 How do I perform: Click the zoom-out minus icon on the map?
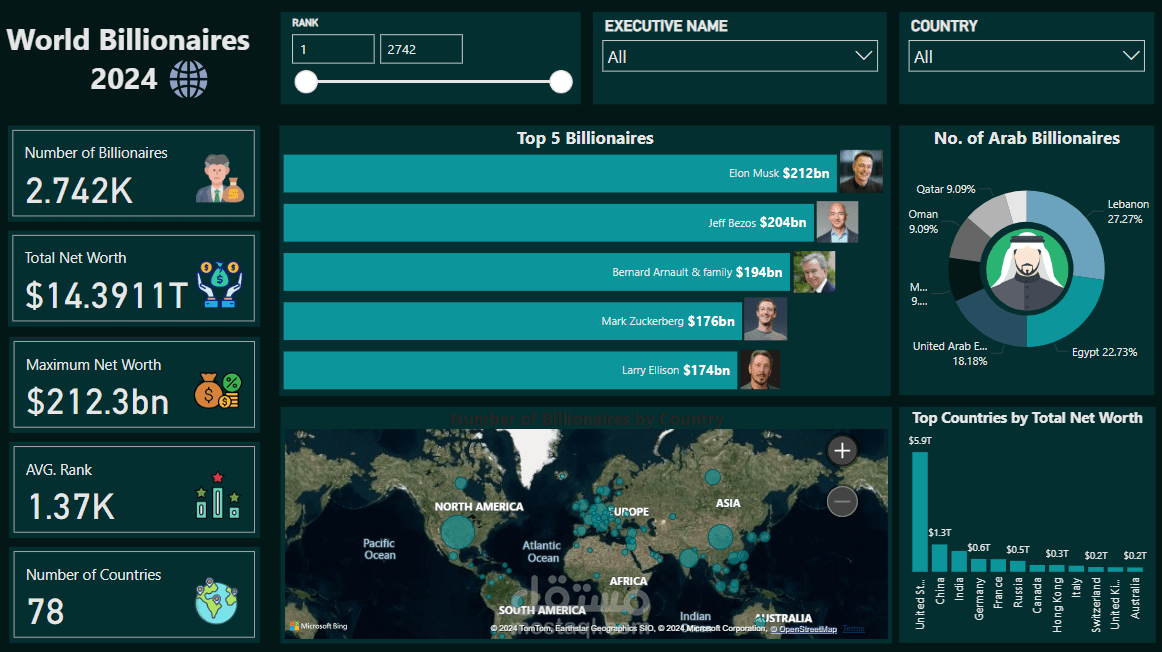[x=841, y=501]
